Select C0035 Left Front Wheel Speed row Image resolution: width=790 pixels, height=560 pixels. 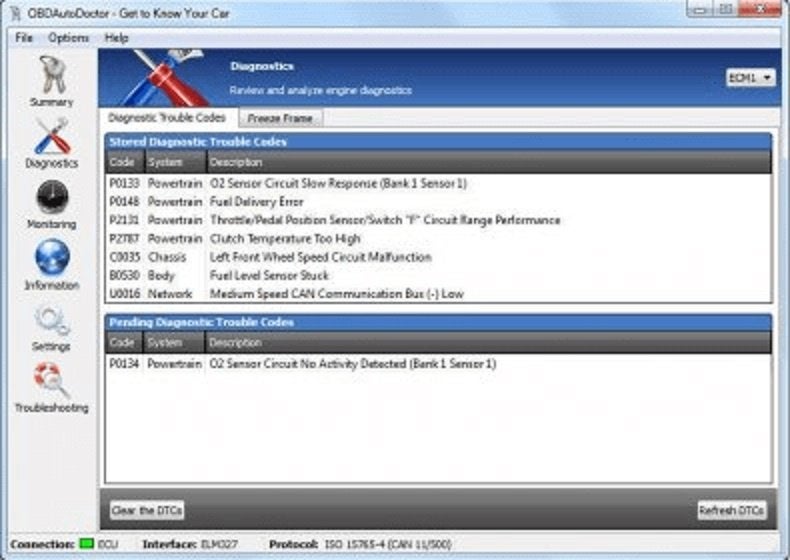(438, 257)
